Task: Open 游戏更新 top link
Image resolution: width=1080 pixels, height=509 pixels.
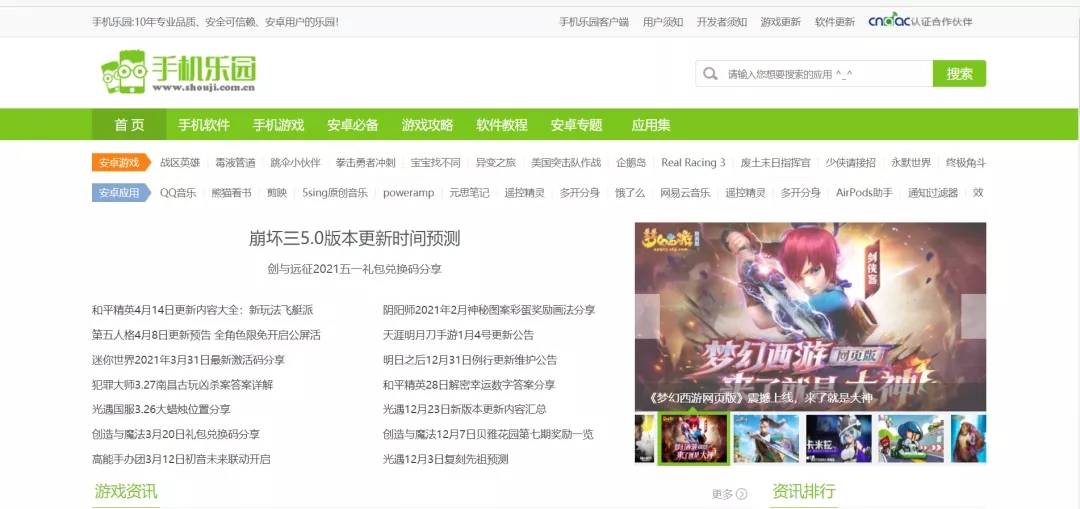Action: coord(780,22)
